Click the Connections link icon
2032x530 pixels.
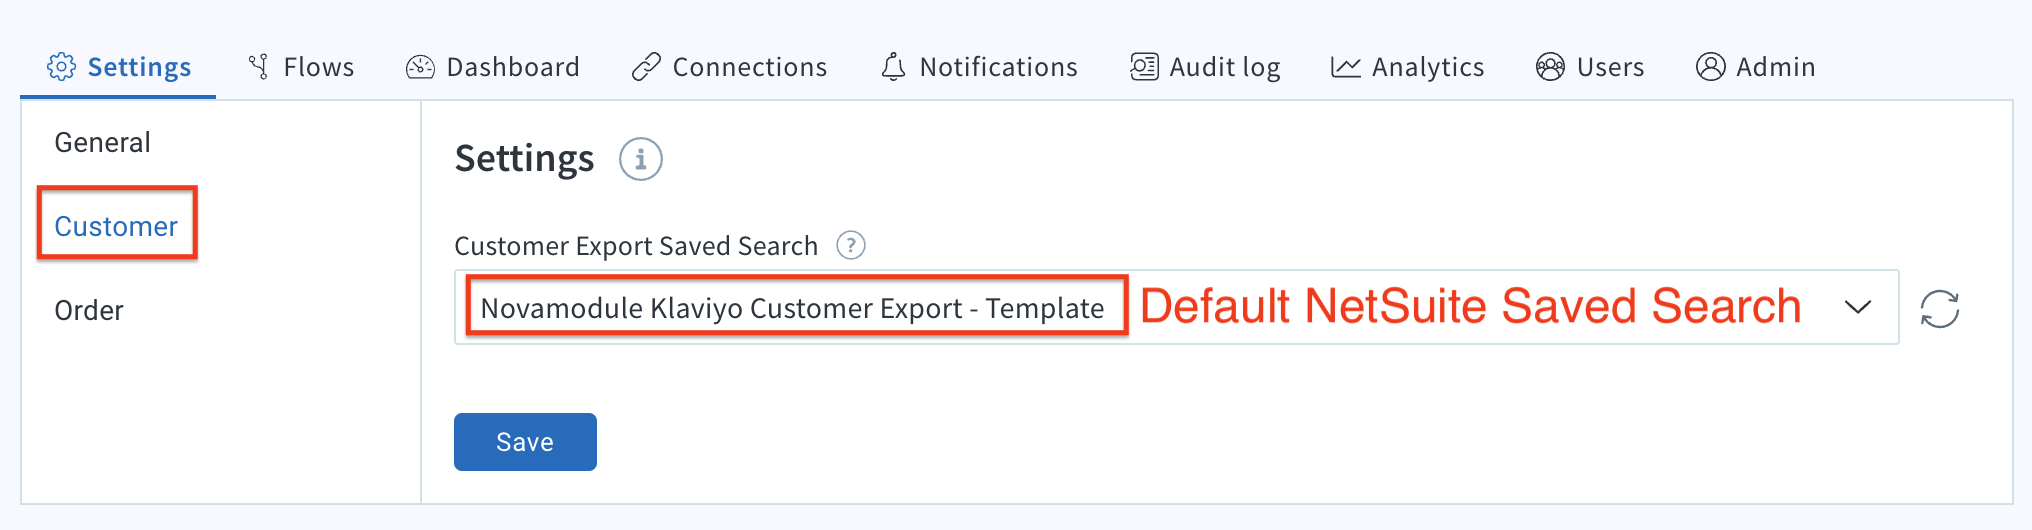(x=646, y=67)
